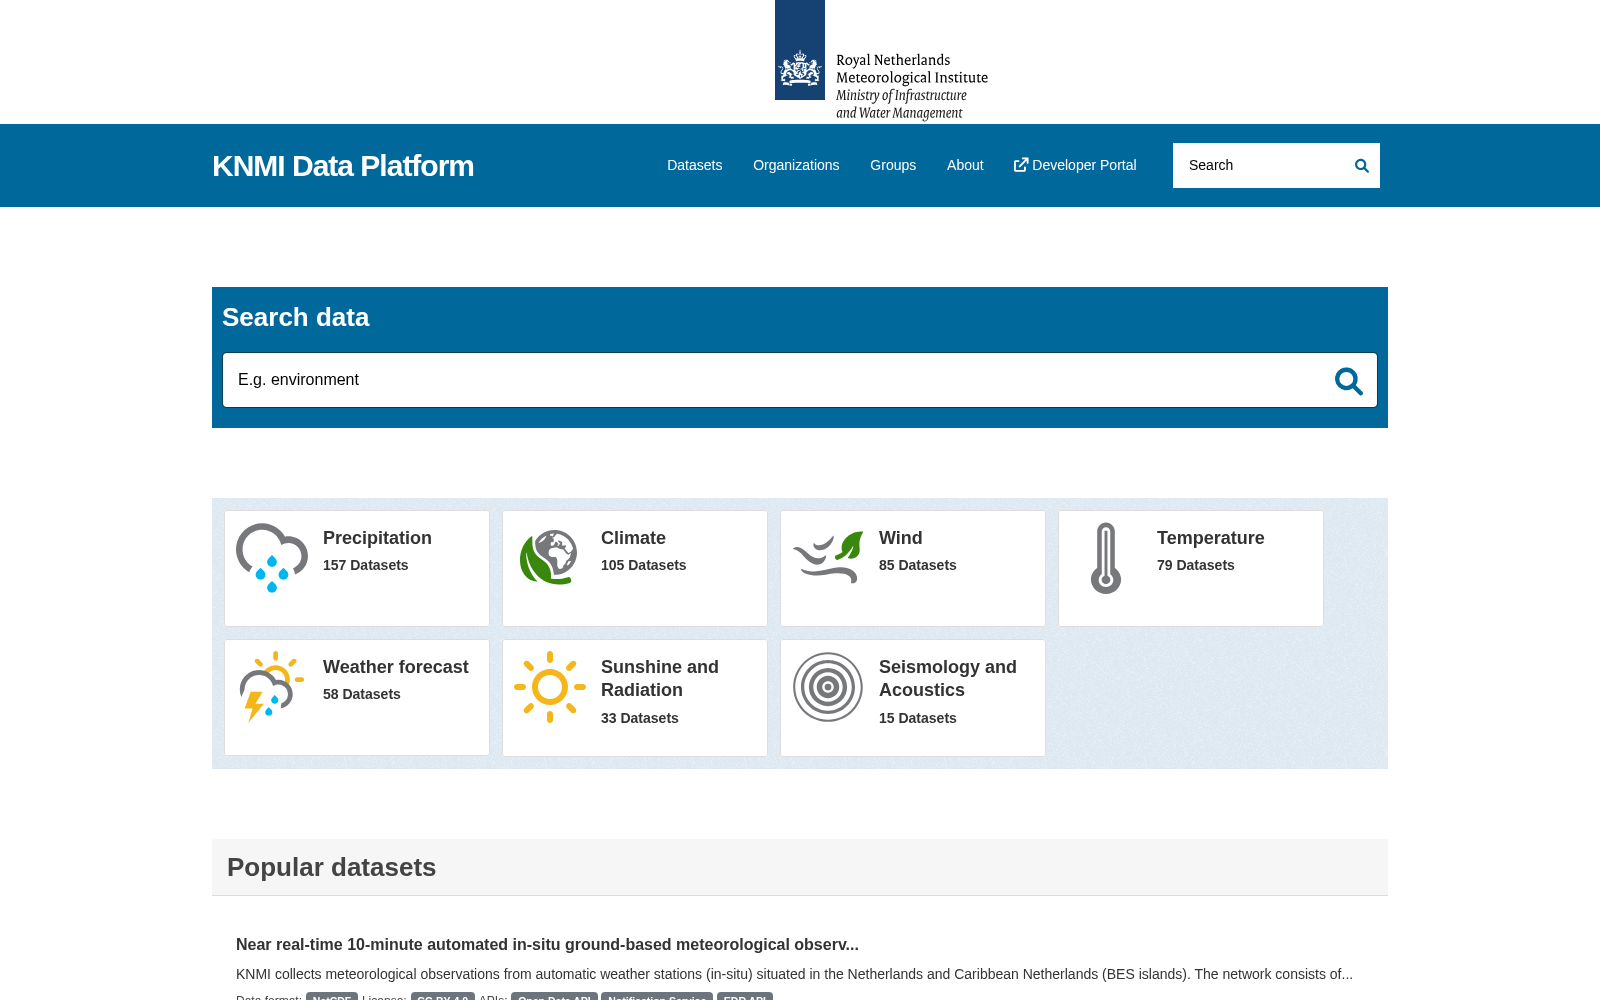This screenshot has height=1000, width=1600.
Task: Click the Precipitation rain cloud icon
Action: tap(272, 558)
